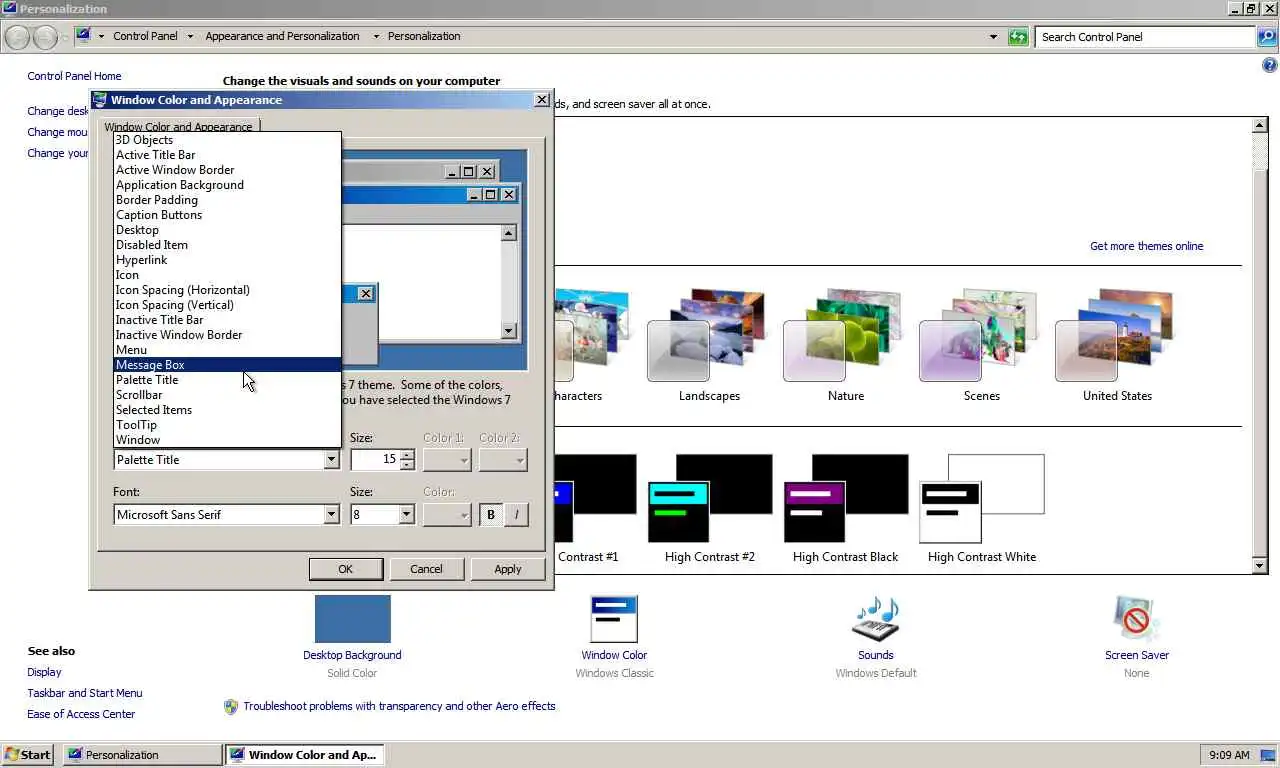Choose Icon Spacing (Vertical) from list
This screenshot has width=1280, height=768.
(228, 305)
